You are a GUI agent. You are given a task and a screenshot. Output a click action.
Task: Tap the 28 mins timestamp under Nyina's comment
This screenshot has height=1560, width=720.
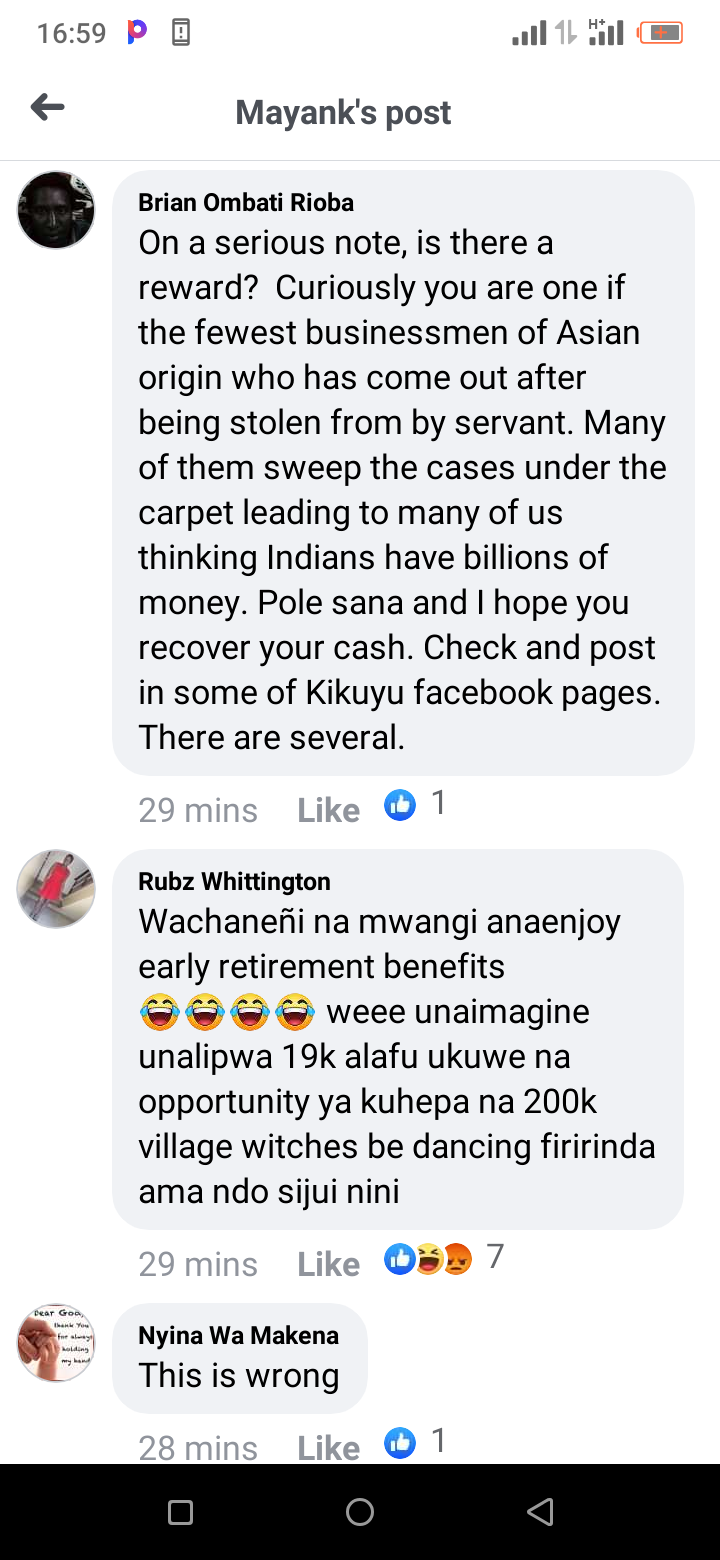pyautogui.click(x=198, y=1447)
